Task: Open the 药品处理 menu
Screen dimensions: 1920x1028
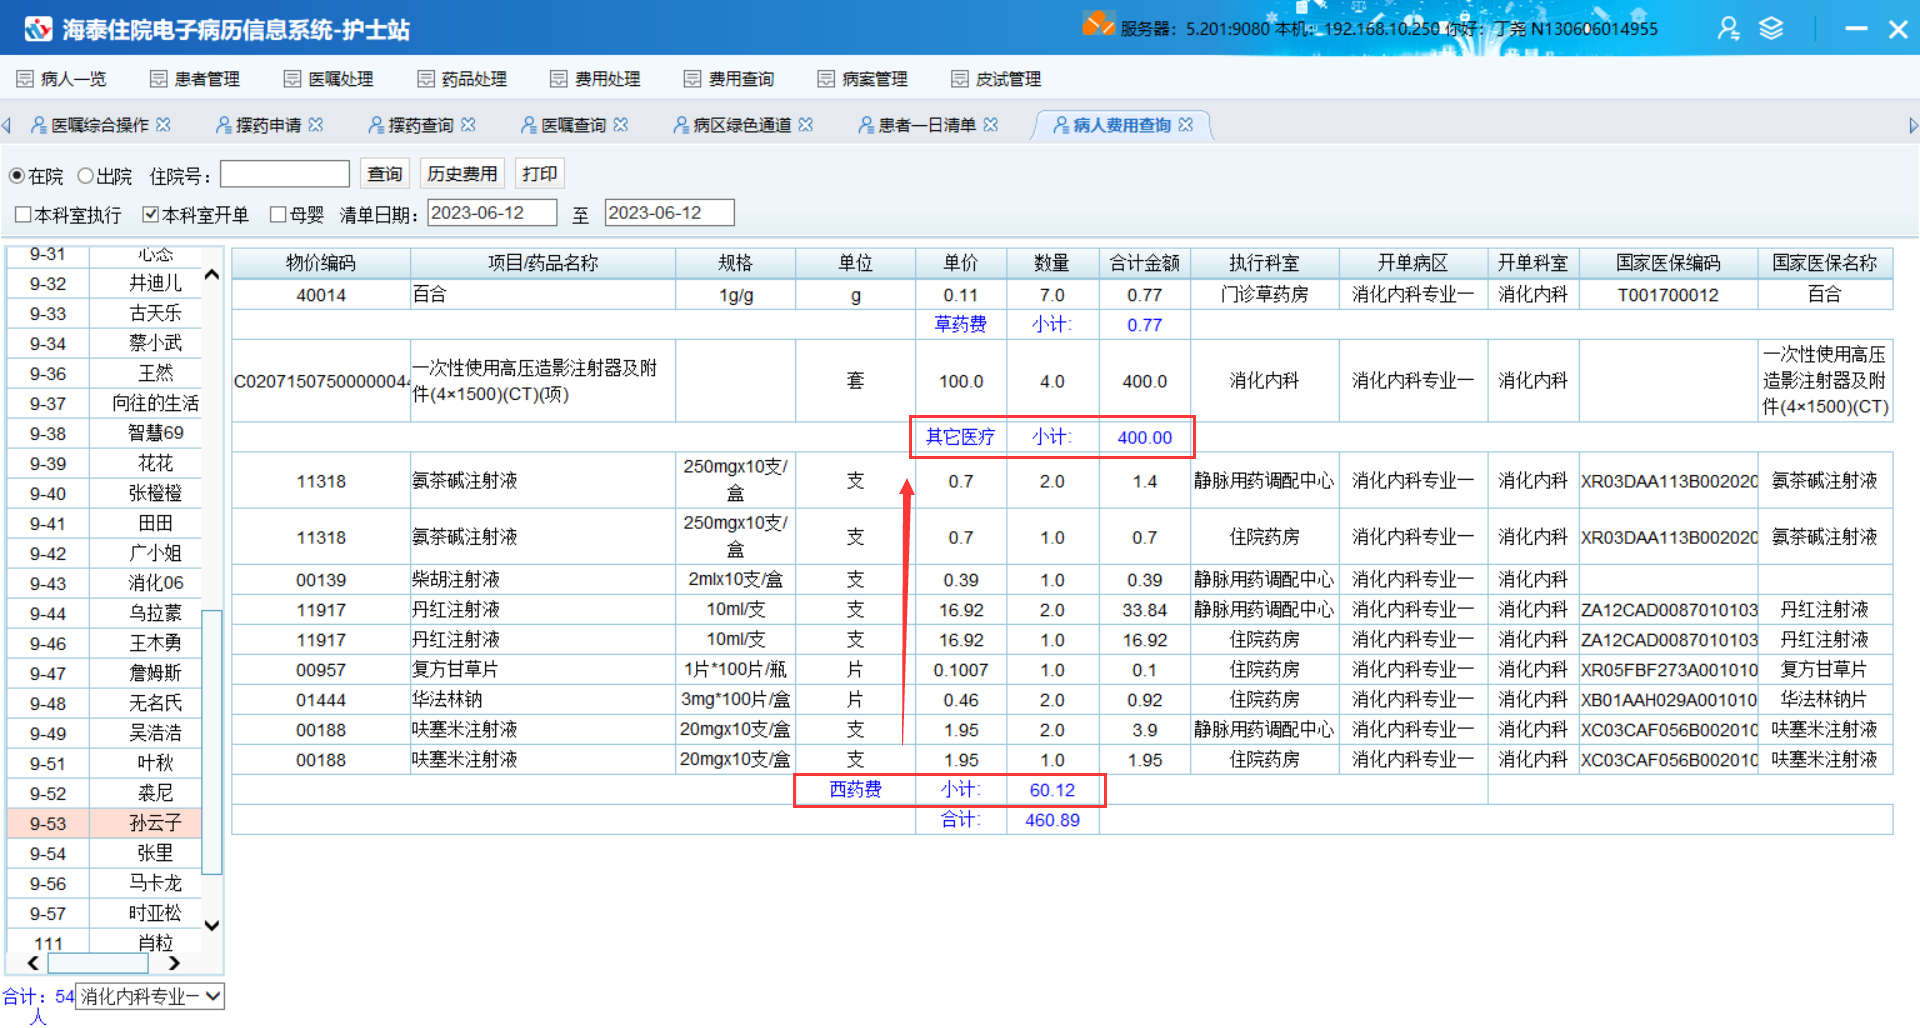Action: (x=462, y=79)
